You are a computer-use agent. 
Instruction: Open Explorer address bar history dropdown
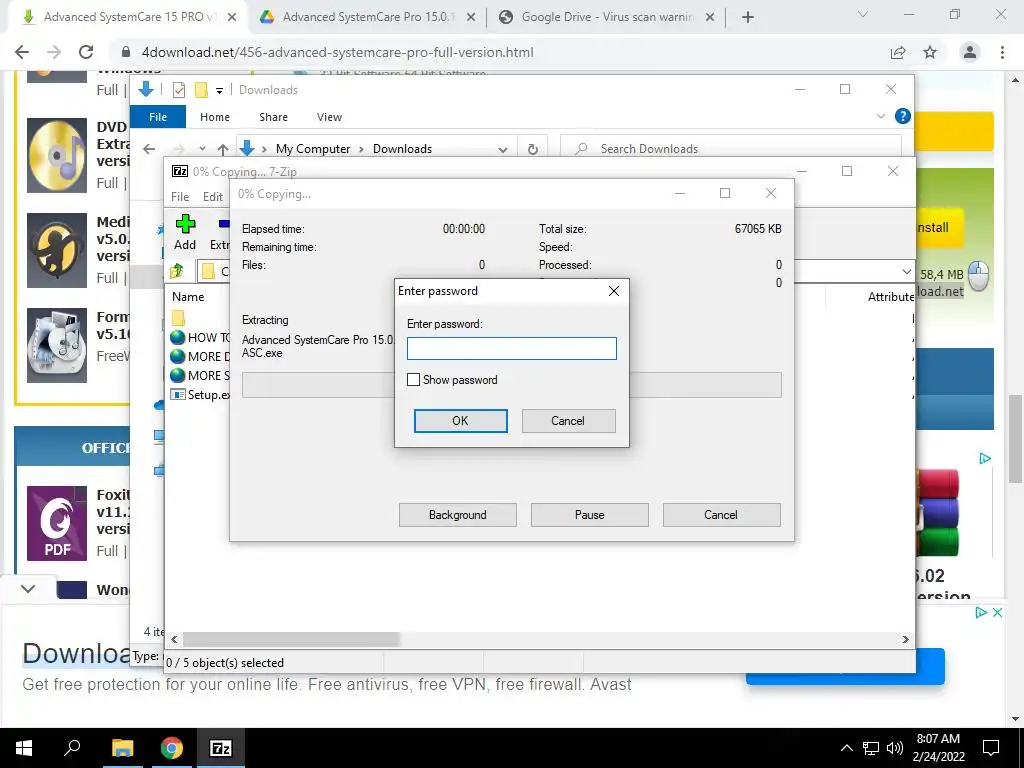click(x=503, y=149)
